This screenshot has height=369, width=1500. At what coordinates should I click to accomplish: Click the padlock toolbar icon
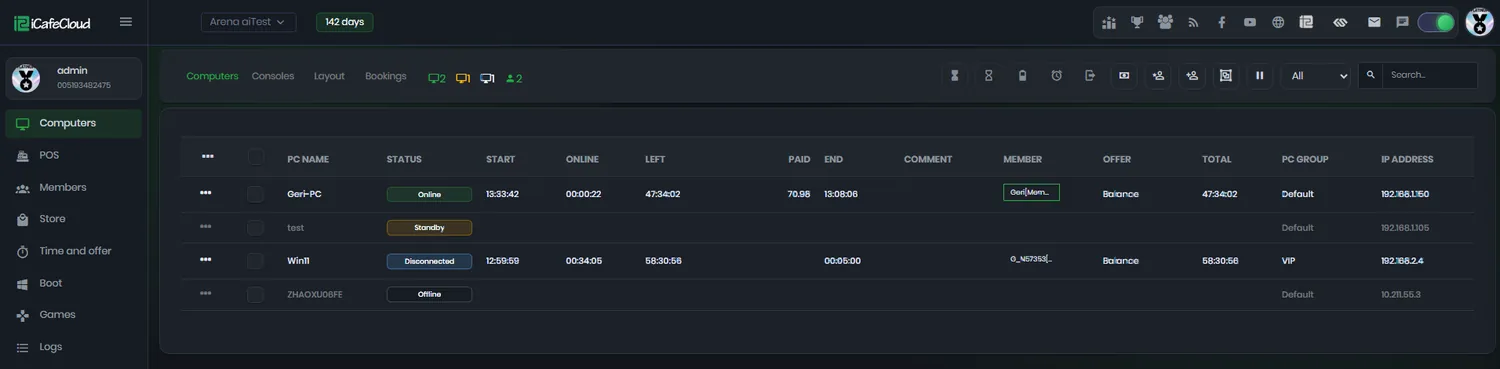pyautogui.click(x=1022, y=75)
